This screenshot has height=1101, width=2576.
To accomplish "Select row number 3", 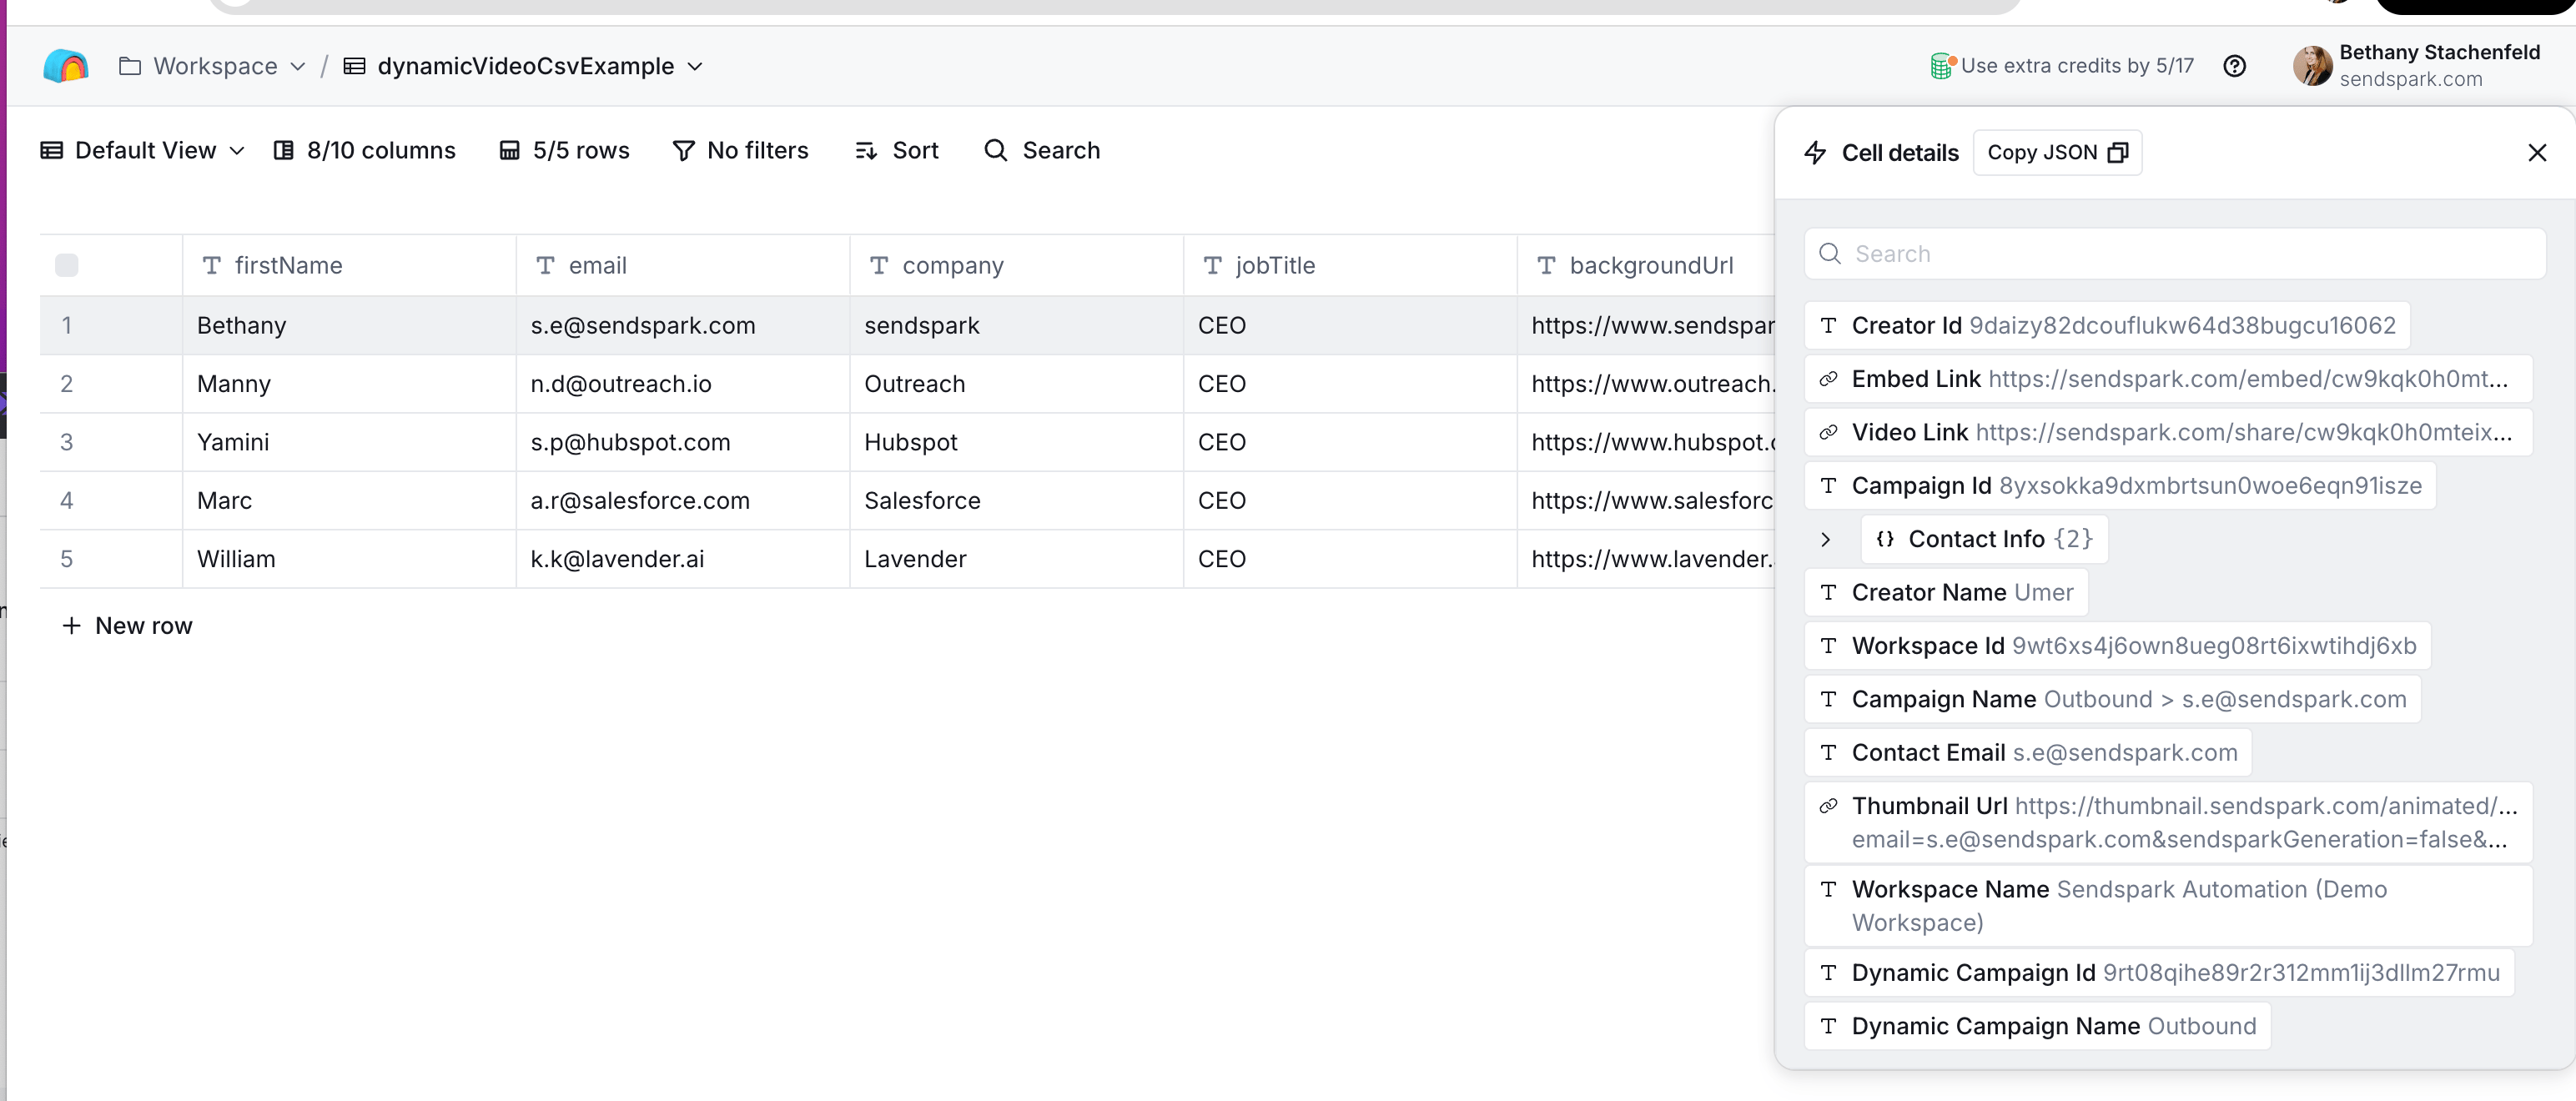I will click(x=67, y=442).
